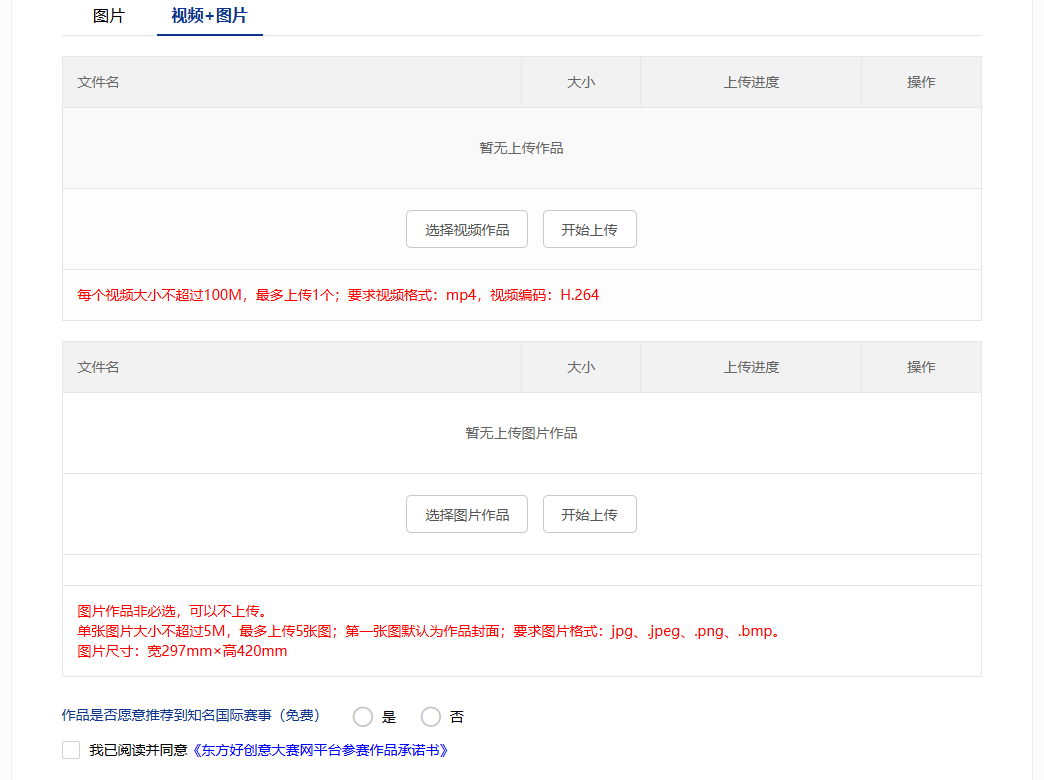The image size is (1044, 780).
Task: Click the 操作 header in the image table
Action: [x=920, y=367]
